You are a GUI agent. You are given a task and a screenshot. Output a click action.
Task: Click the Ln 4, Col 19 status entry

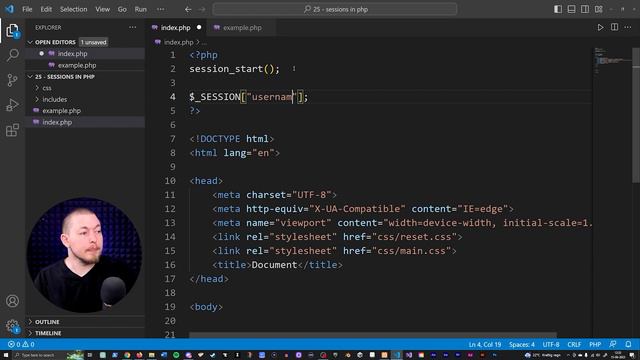(x=484, y=344)
